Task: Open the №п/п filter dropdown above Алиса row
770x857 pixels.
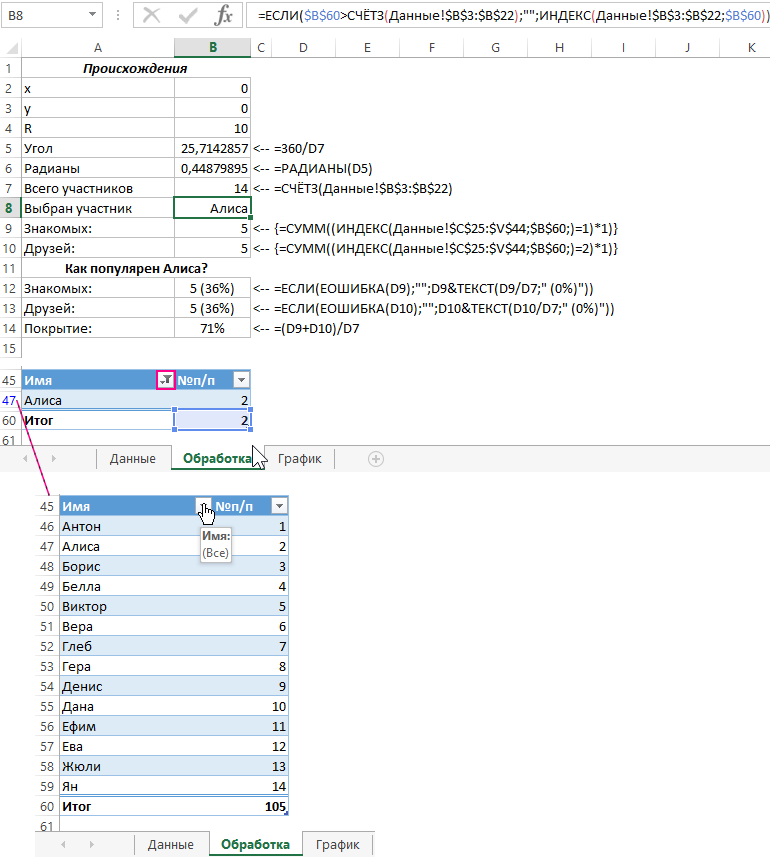Action: click(x=240, y=380)
